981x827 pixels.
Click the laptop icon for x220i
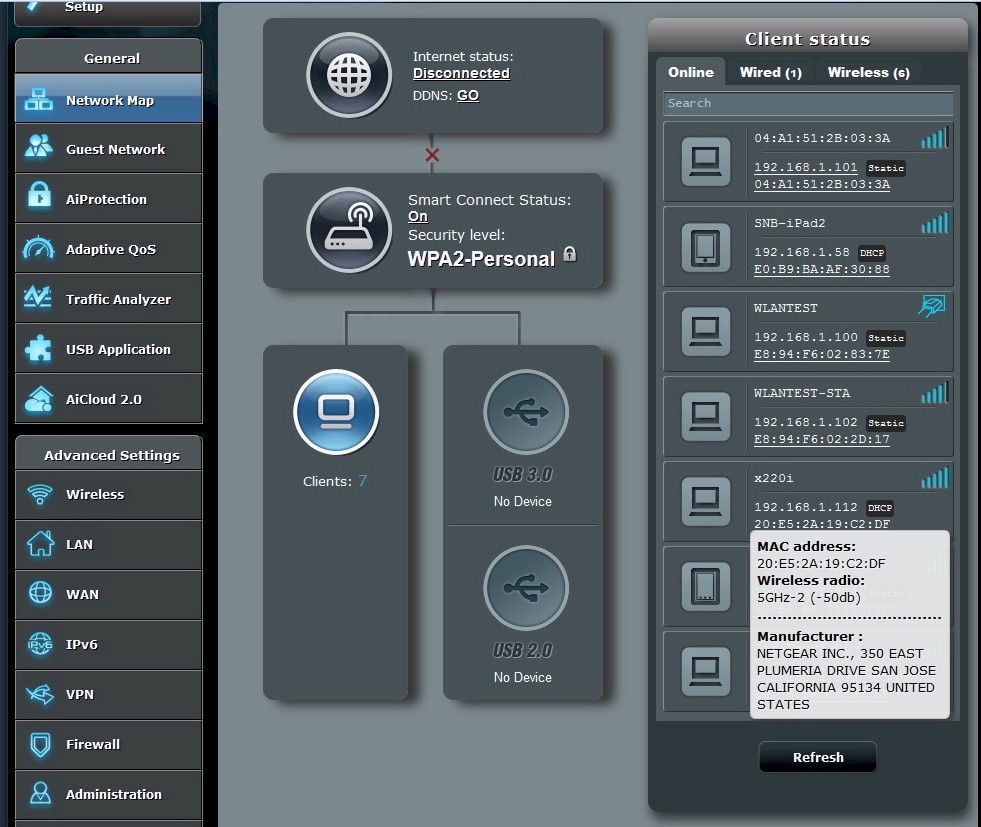click(706, 502)
